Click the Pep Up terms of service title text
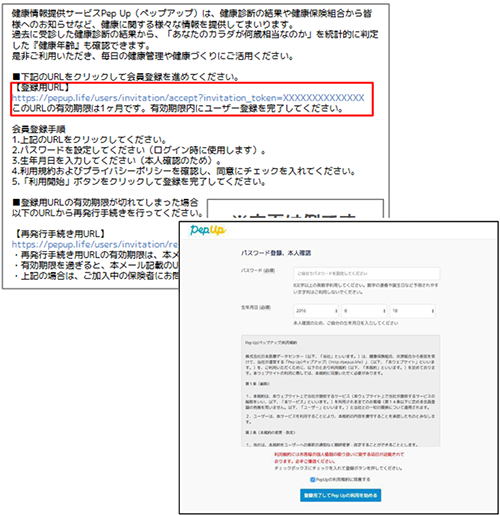500x515 pixels. 271,343
